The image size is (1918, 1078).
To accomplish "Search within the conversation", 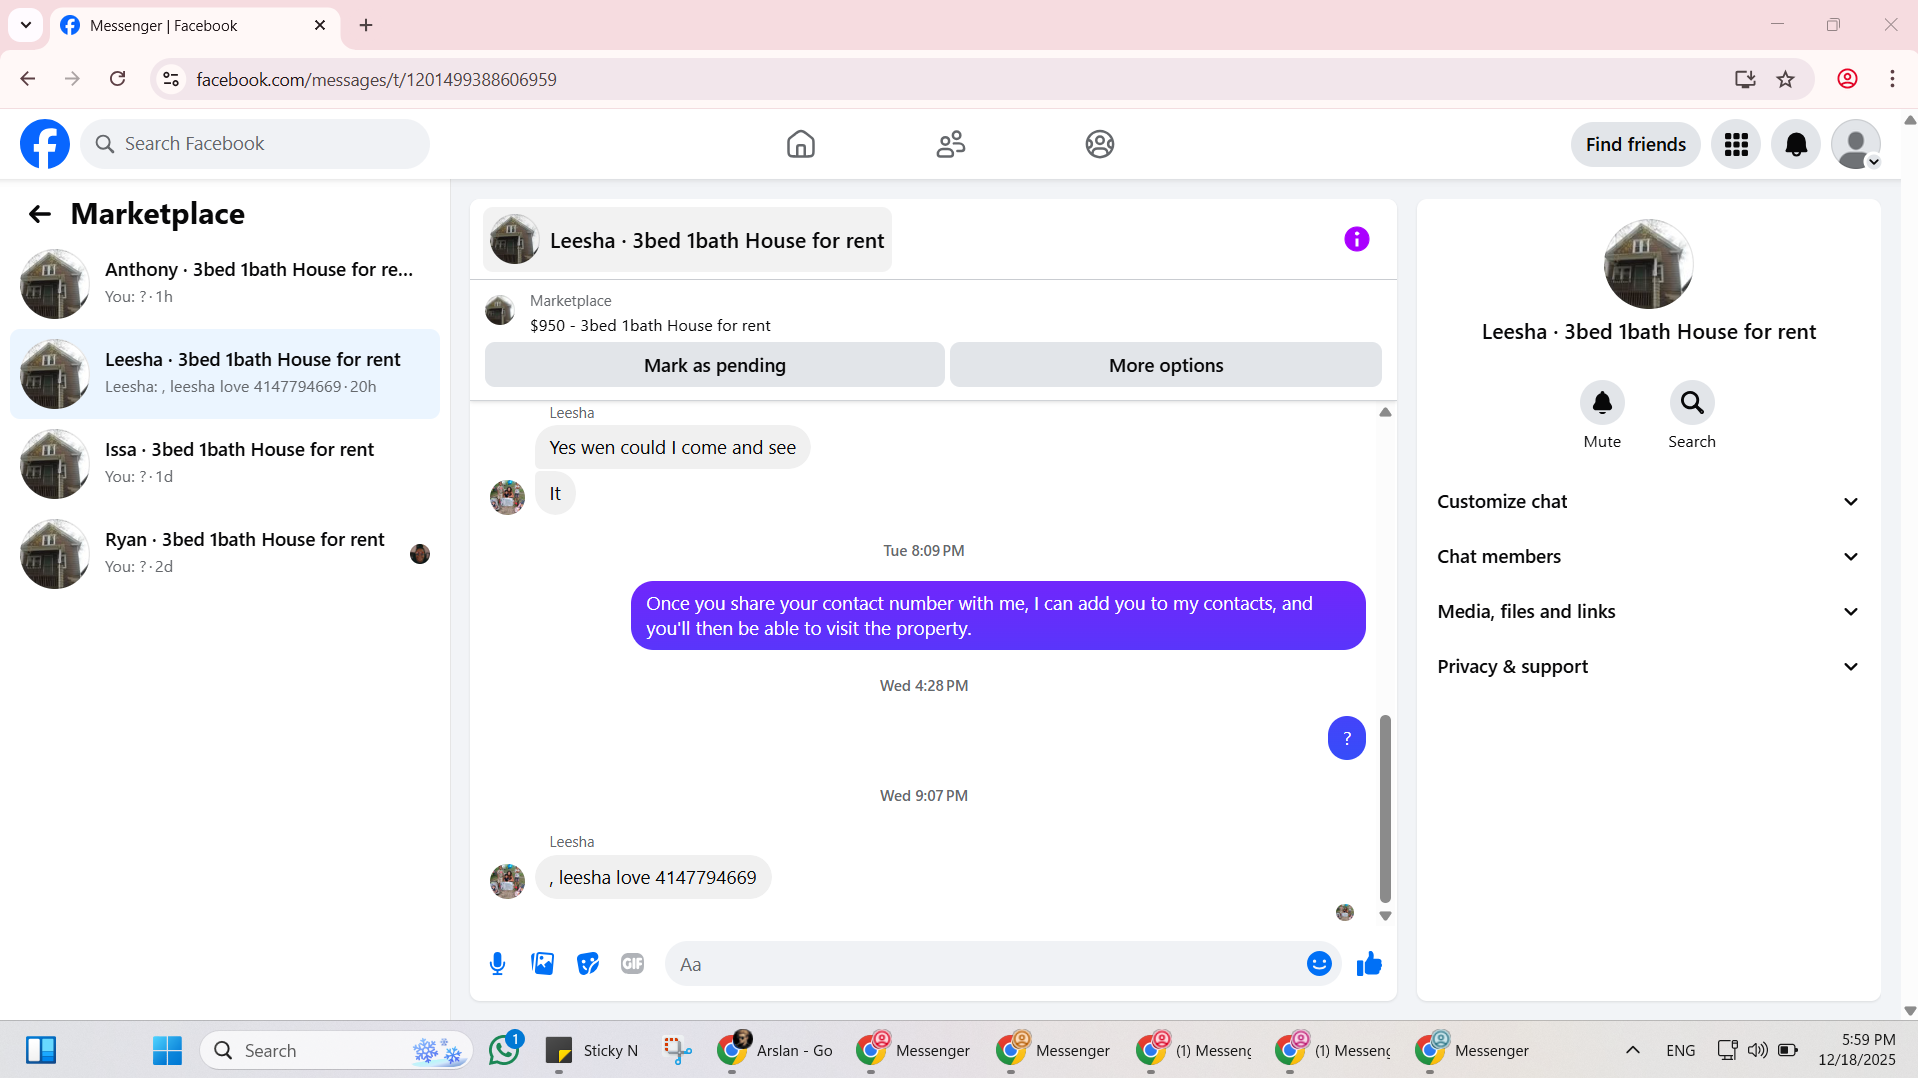I will [1692, 403].
